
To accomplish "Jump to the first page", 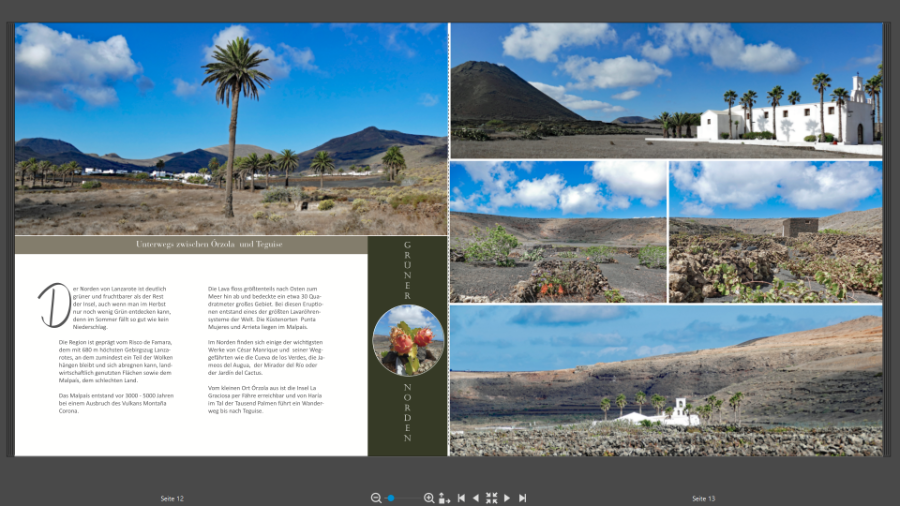I will (461, 498).
